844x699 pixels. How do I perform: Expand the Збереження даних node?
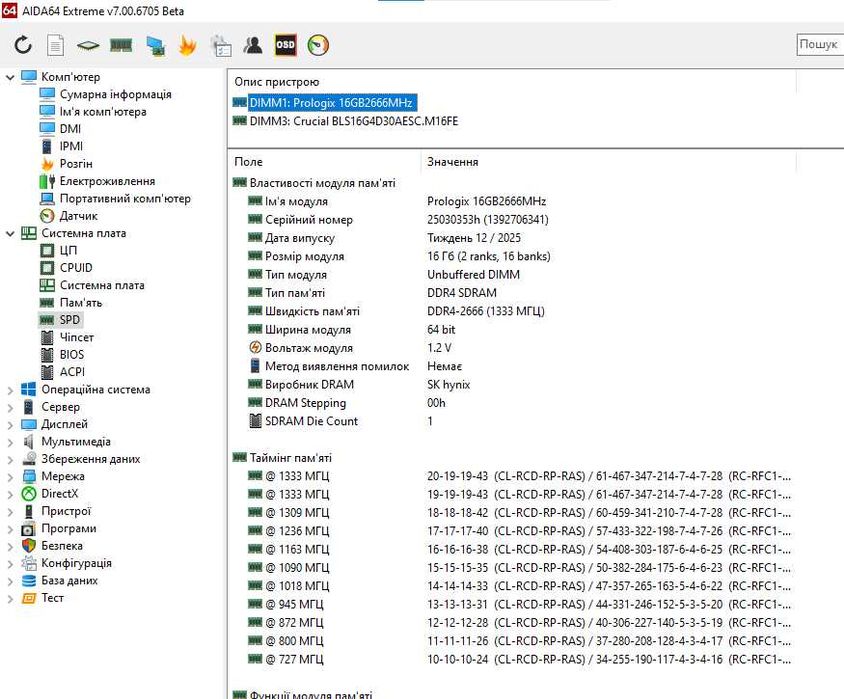10,460
